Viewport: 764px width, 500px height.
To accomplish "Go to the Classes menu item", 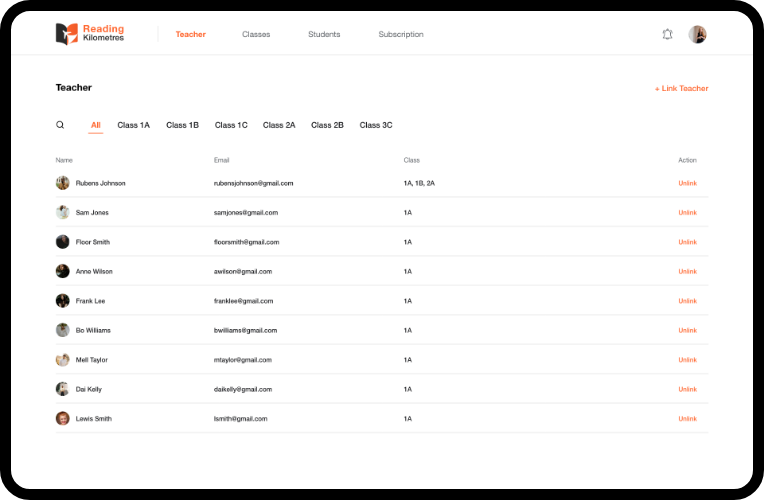I will pyautogui.click(x=256, y=34).
